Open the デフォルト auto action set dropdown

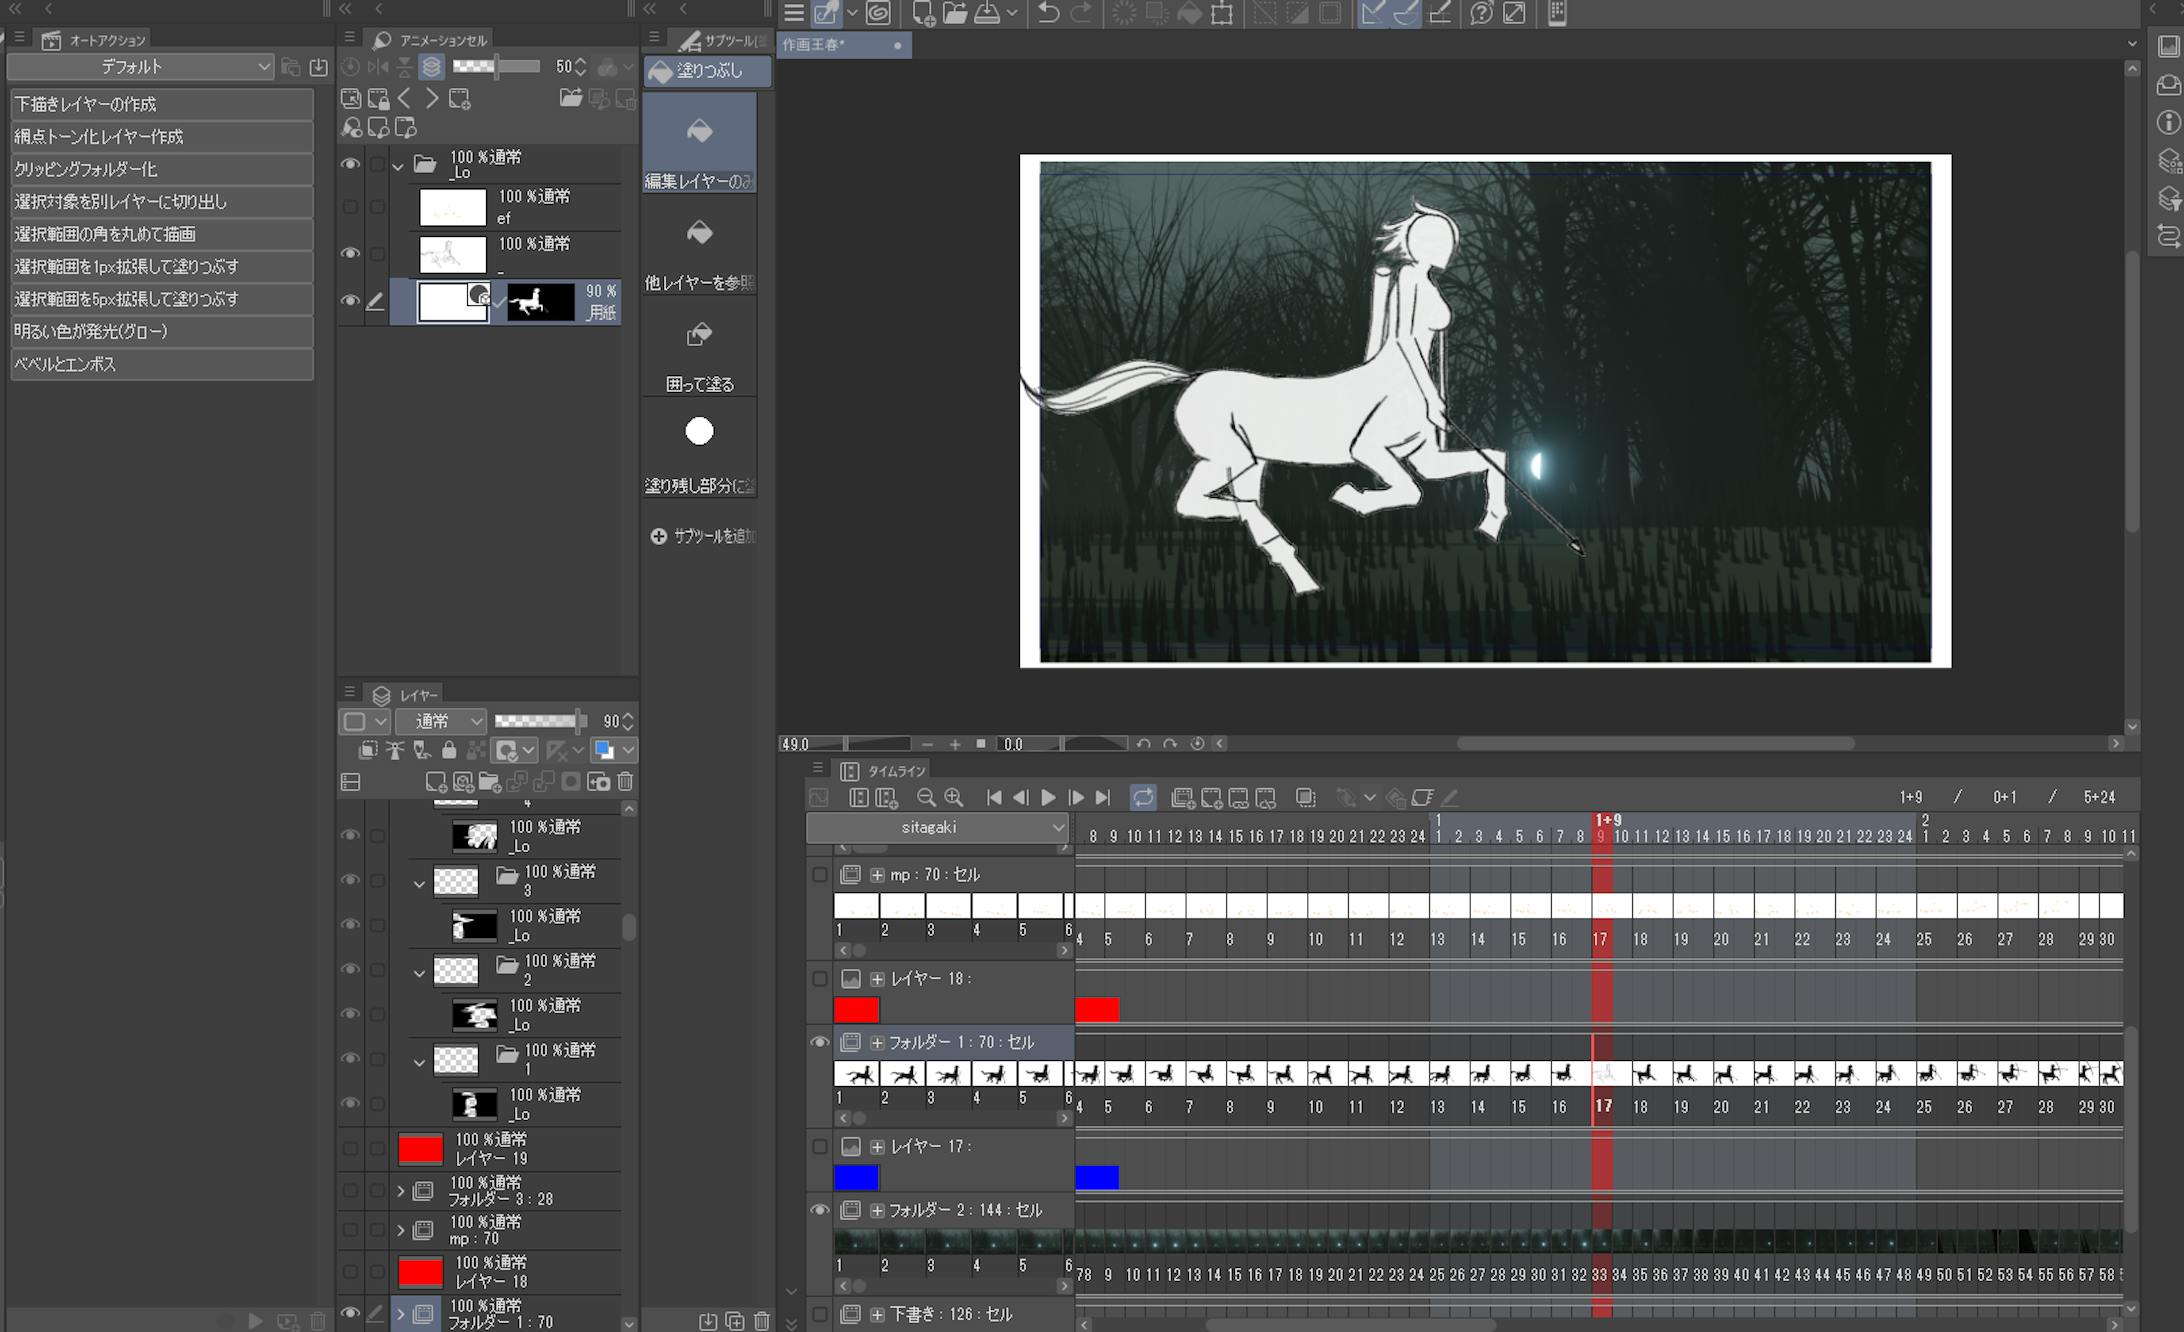pos(140,67)
